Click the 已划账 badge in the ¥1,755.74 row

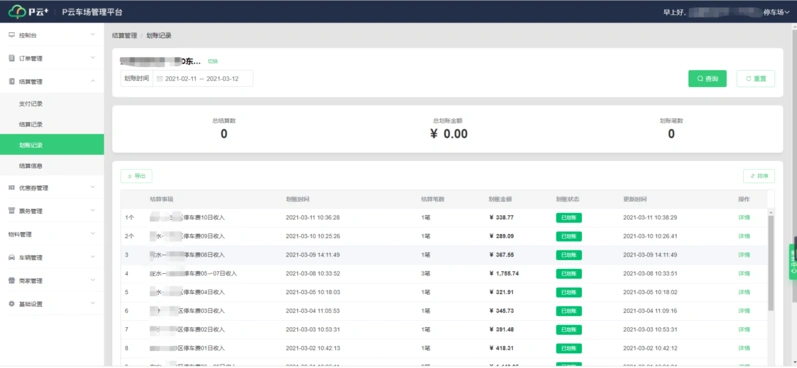pyautogui.click(x=569, y=273)
